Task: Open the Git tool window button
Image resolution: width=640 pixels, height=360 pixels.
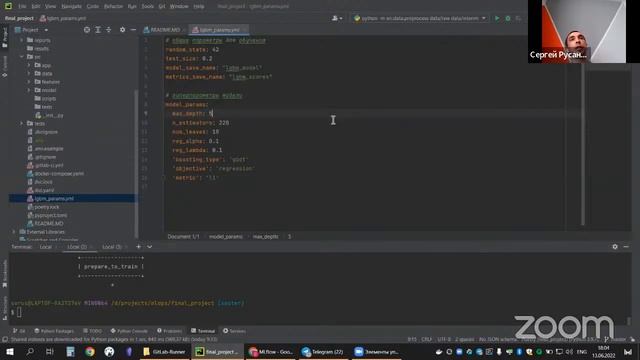Action: point(19,331)
